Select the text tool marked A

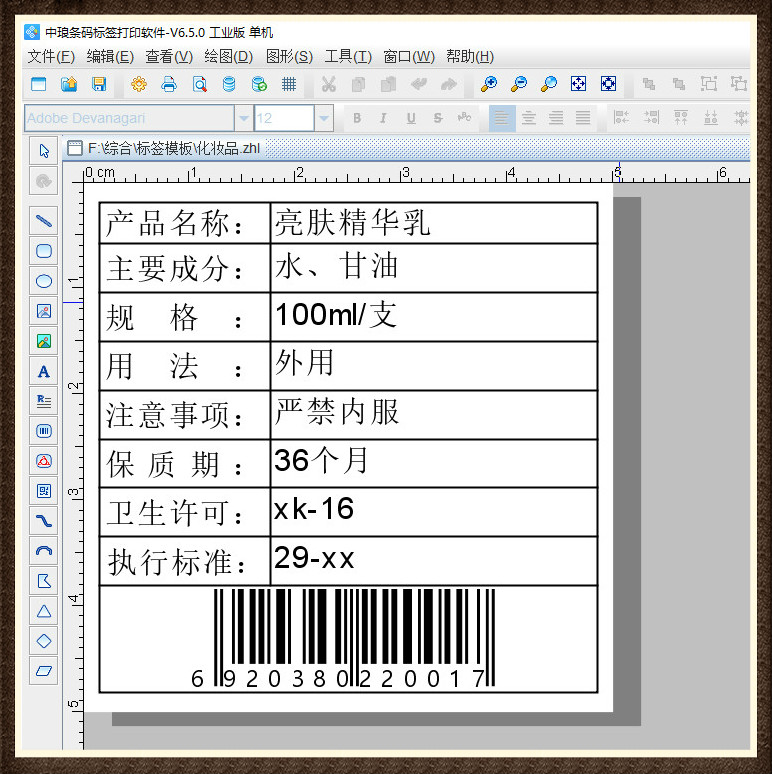tap(44, 371)
